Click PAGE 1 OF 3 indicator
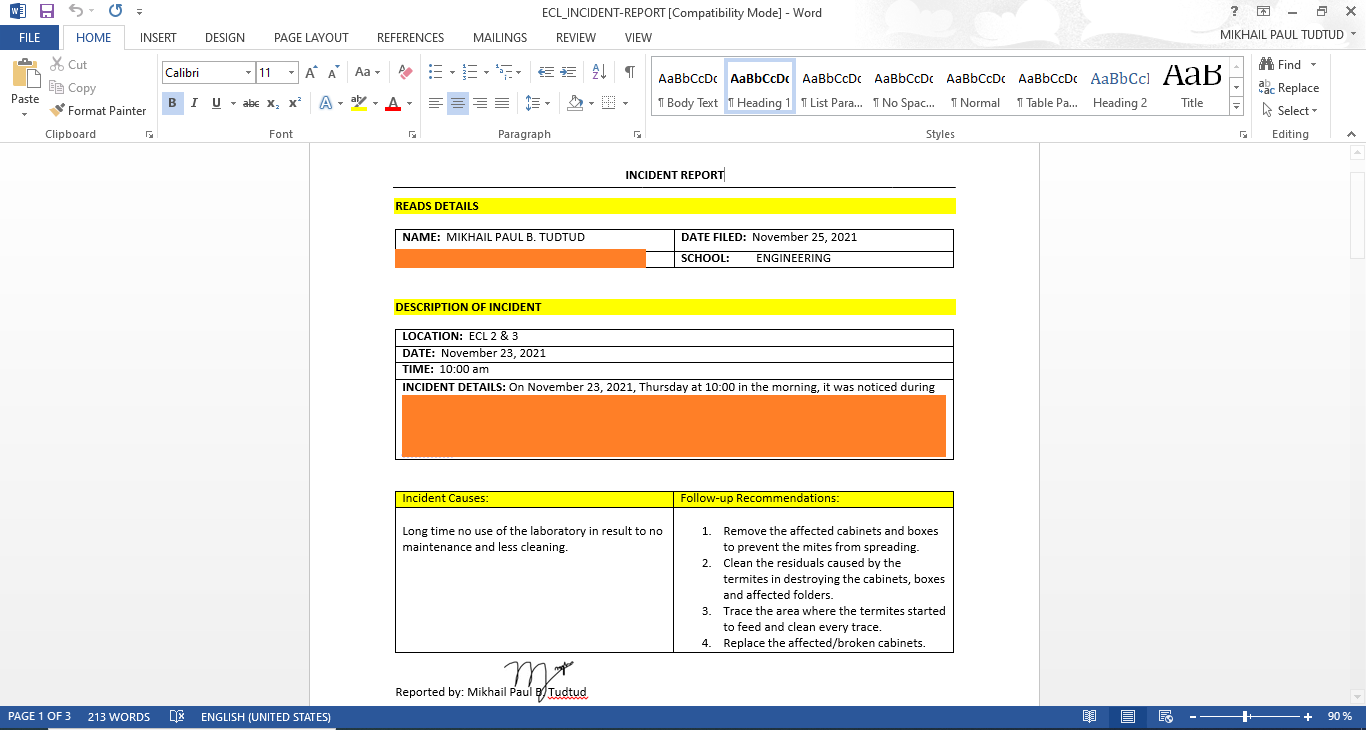 point(39,717)
